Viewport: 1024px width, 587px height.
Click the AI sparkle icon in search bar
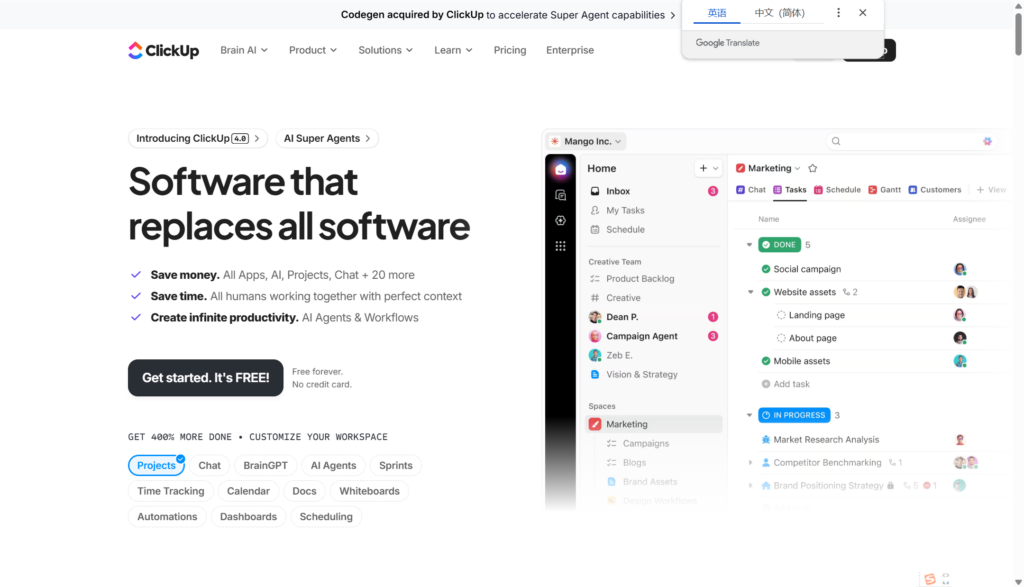pyautogui.click(x=987, y=141)
